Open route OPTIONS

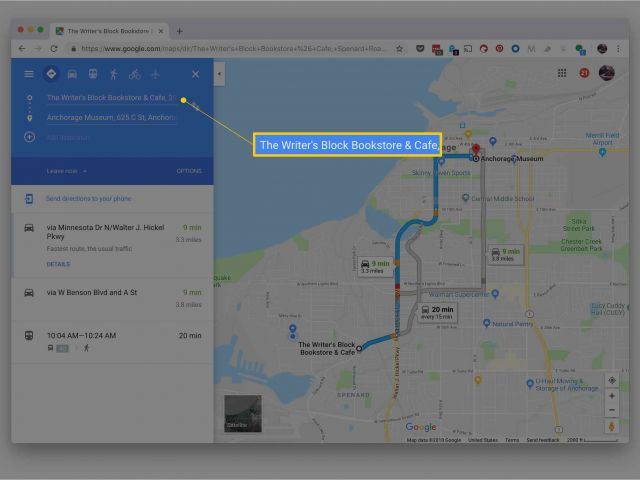click(x=189, y=171)
